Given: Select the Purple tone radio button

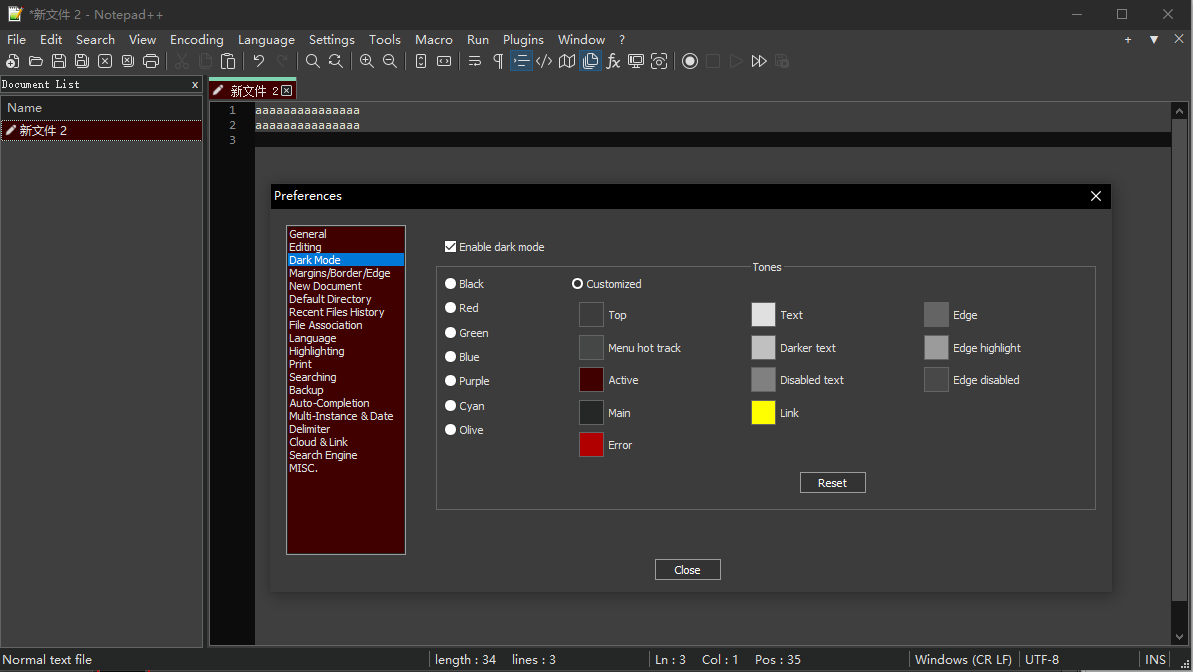Looking at the screenshot, I should 450,381.
